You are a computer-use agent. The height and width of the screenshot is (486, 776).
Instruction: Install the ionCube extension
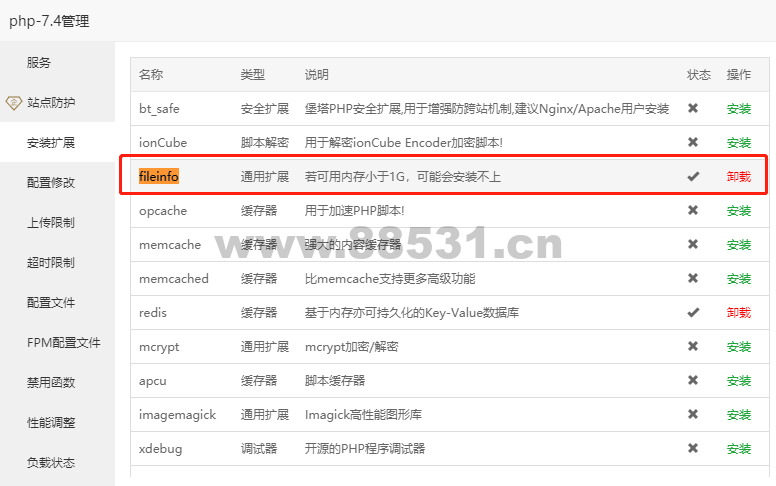[x=739, y=143]
